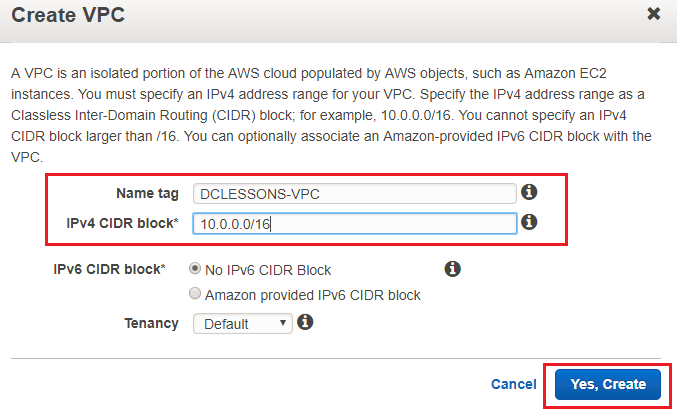Click the "No IPv6 CIDR Block" option text
Viewport: 680px width, 419px height.
(x=268, y=270)
